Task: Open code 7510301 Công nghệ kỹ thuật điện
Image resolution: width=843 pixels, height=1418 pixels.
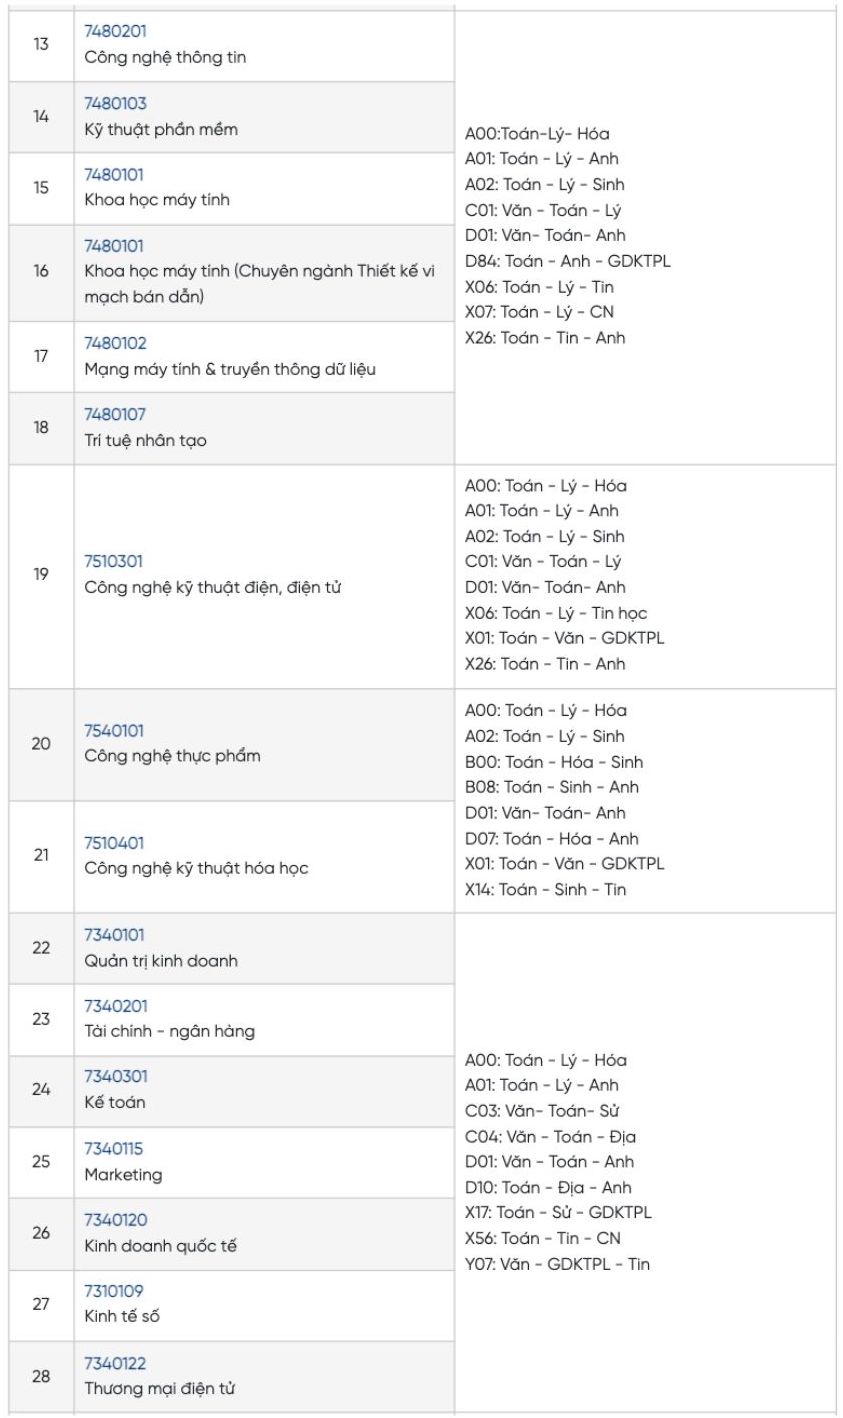Action: (113, 562)
